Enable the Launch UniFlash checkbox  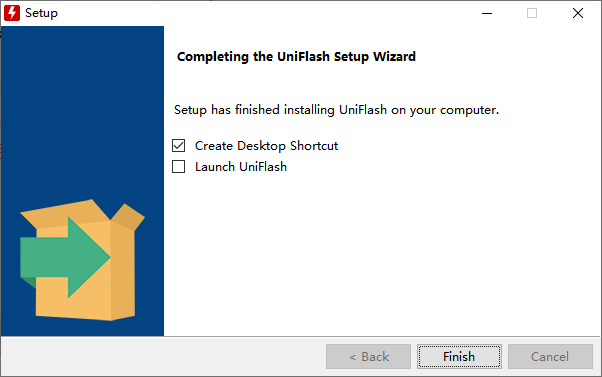coord(179,167)
